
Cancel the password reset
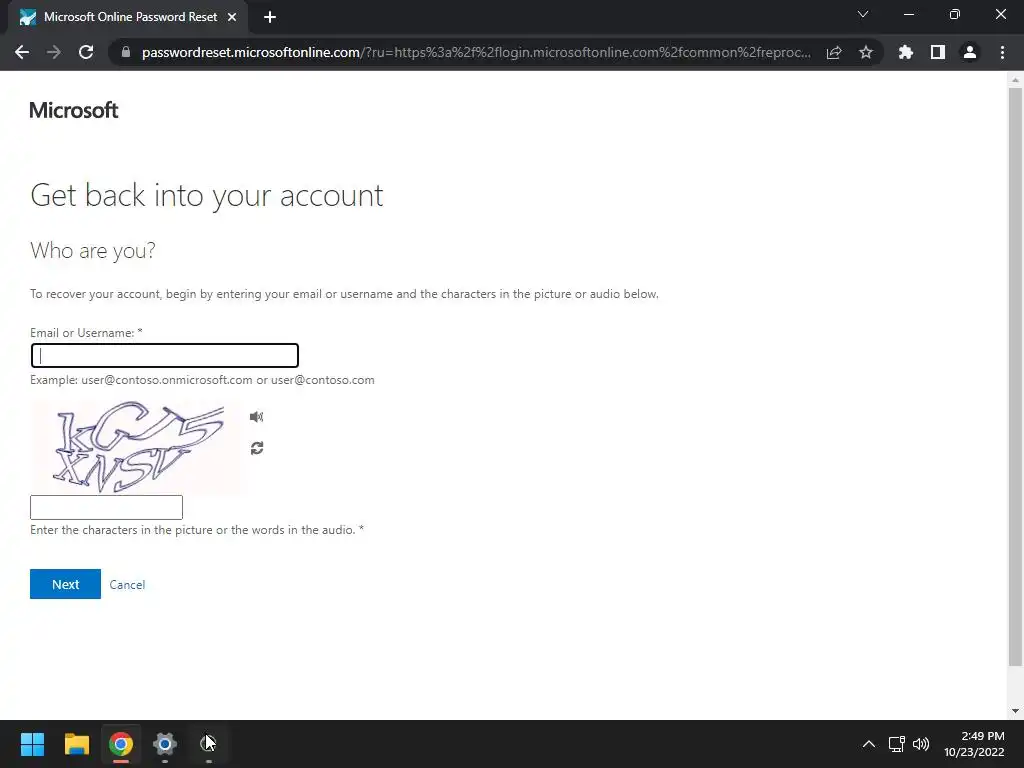(127, 584)
